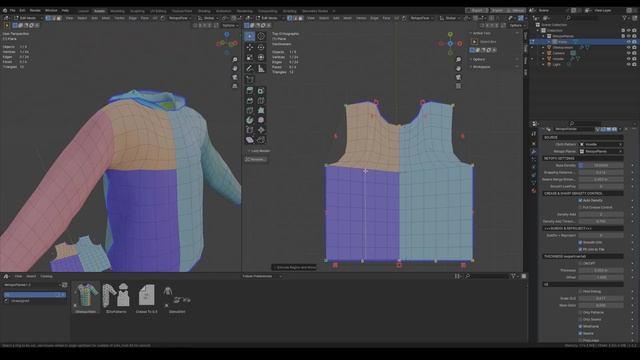
Task: Toggle the ON/OFF thickness checkbox
Action: pyautogui.click(x=580, y=263)
